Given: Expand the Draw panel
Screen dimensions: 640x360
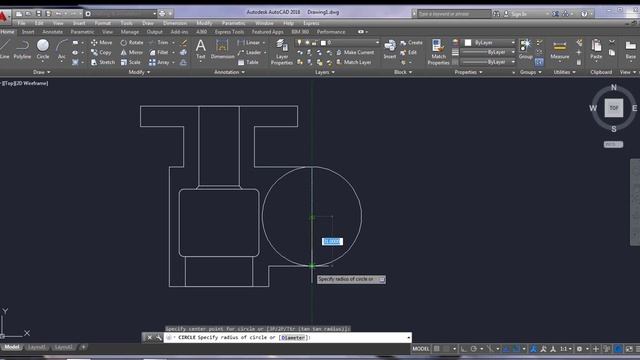Looking at the screenshot, I should click(42, 72).
